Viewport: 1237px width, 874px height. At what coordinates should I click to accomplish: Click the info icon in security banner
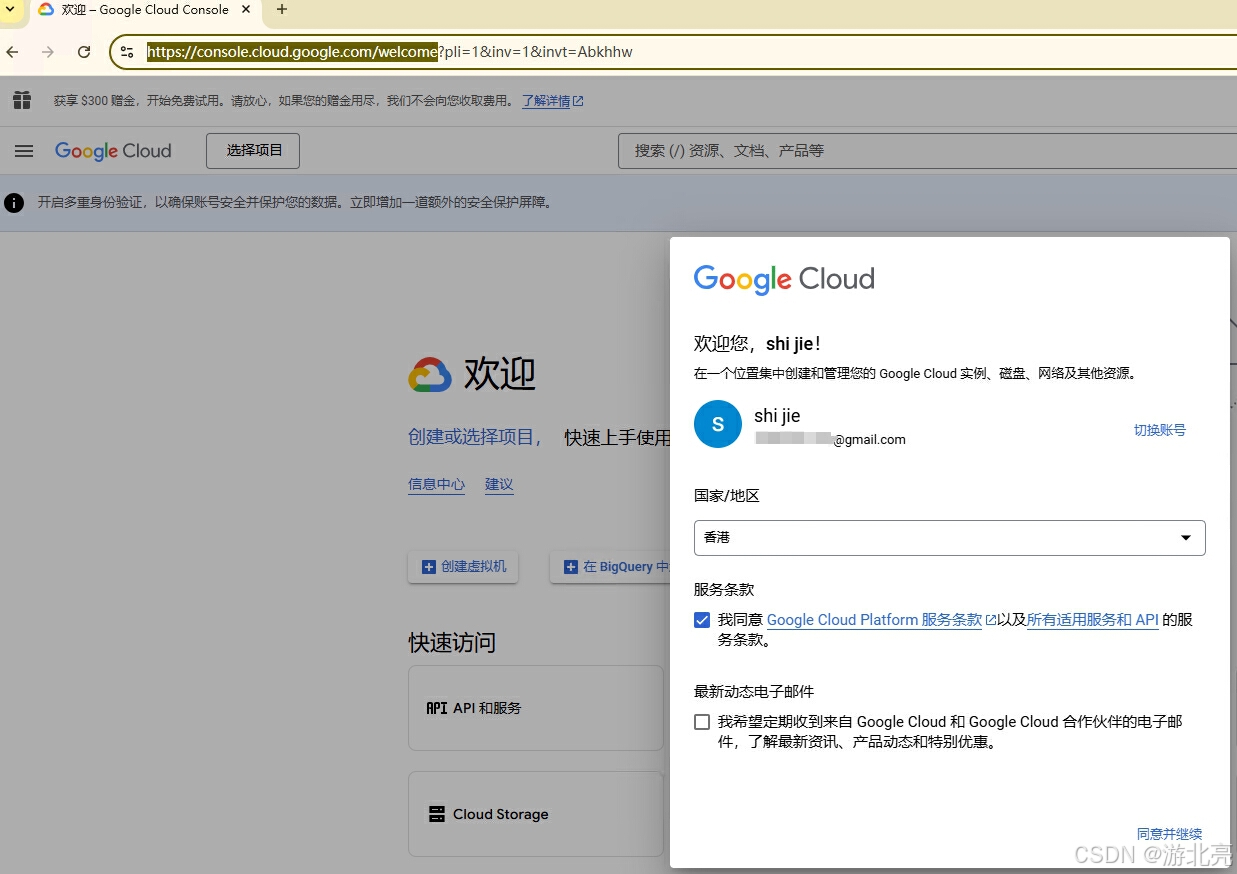(x=14, y=203)
